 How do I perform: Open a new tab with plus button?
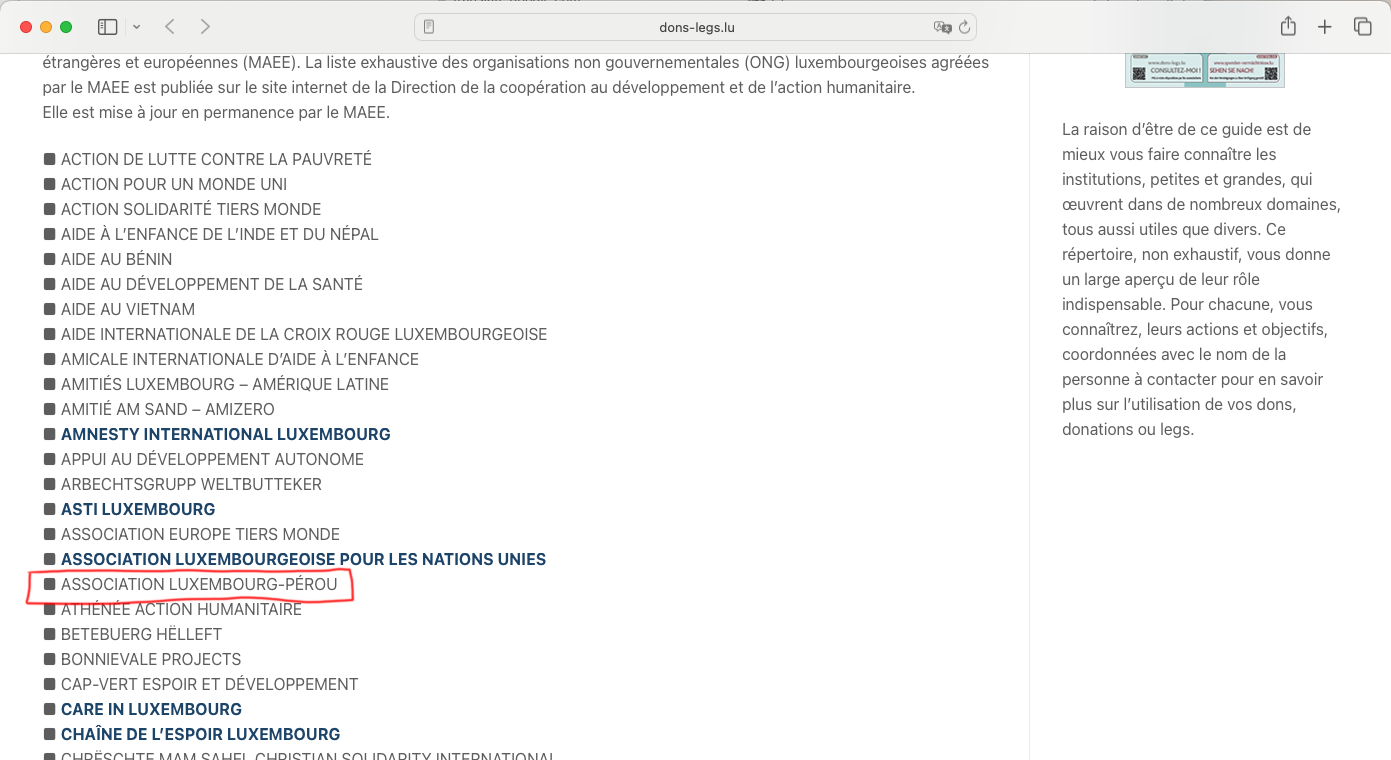click(1325, 27)
